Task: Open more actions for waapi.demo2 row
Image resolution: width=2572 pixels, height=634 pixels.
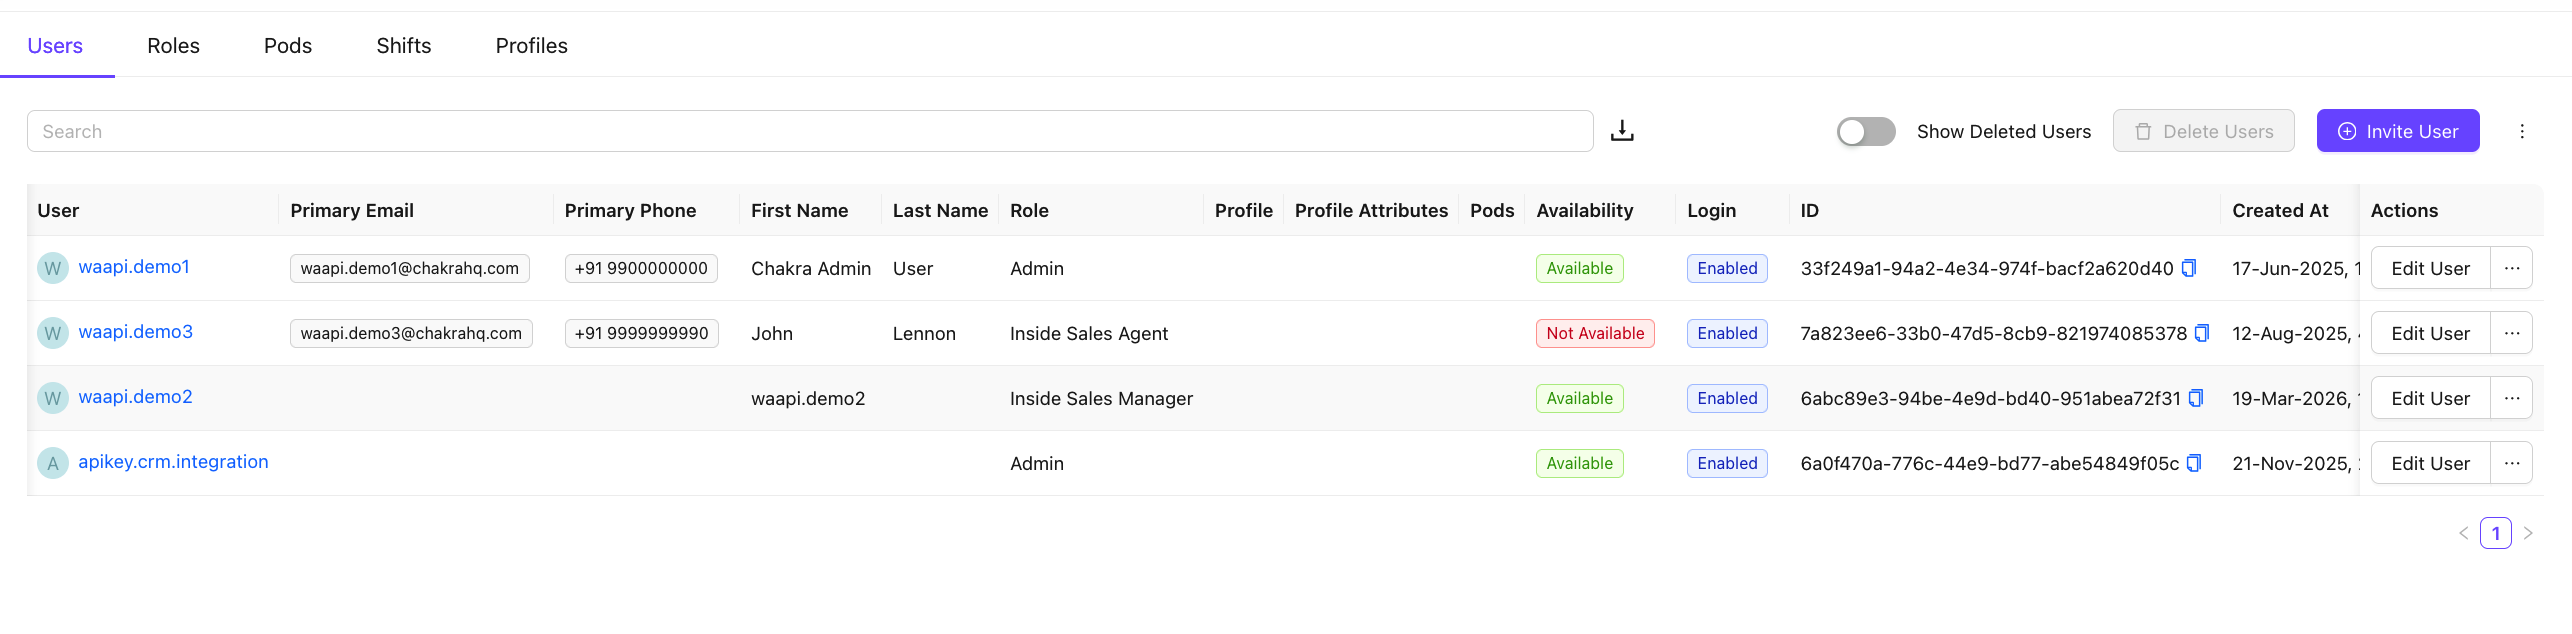Action: [x=2512, y=398]
